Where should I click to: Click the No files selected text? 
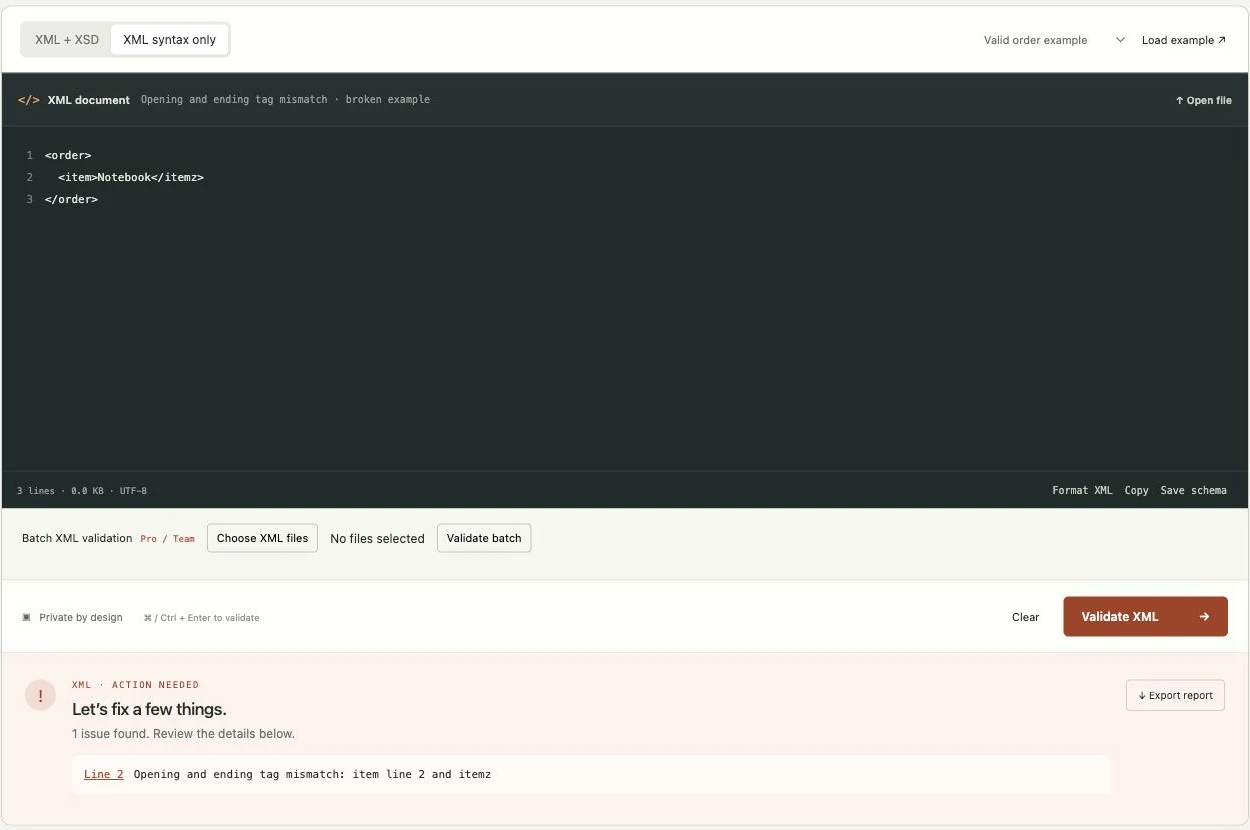coord(377,538)
